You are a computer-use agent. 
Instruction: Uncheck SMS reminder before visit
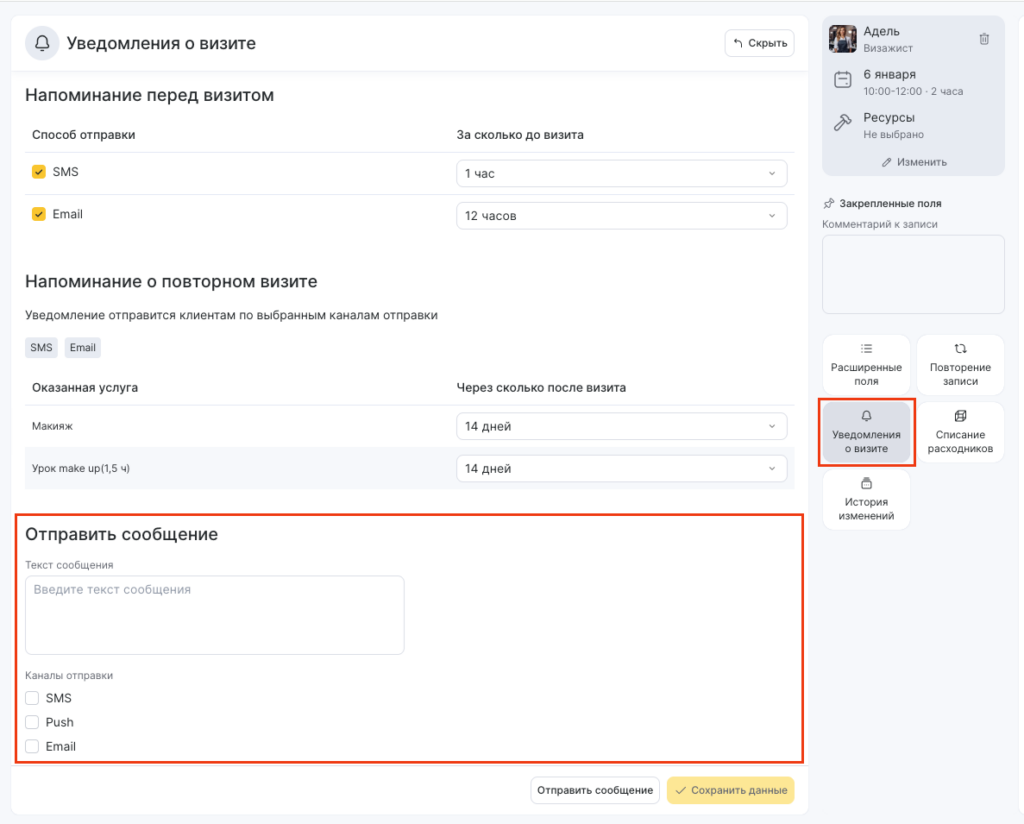pyautogui.click(x=39, y=172)
